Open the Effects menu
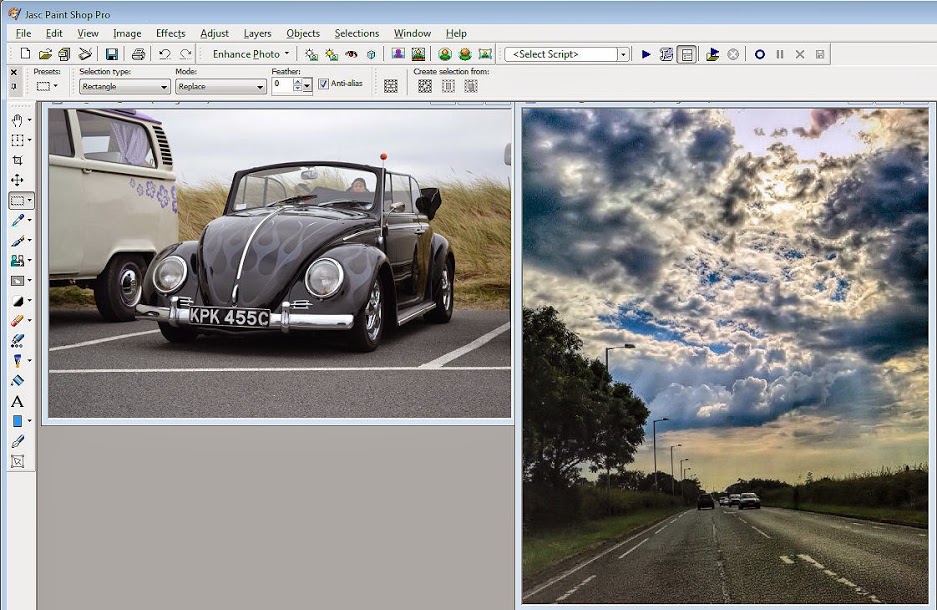This screenshot has height=610, width=937. point(170,33)
